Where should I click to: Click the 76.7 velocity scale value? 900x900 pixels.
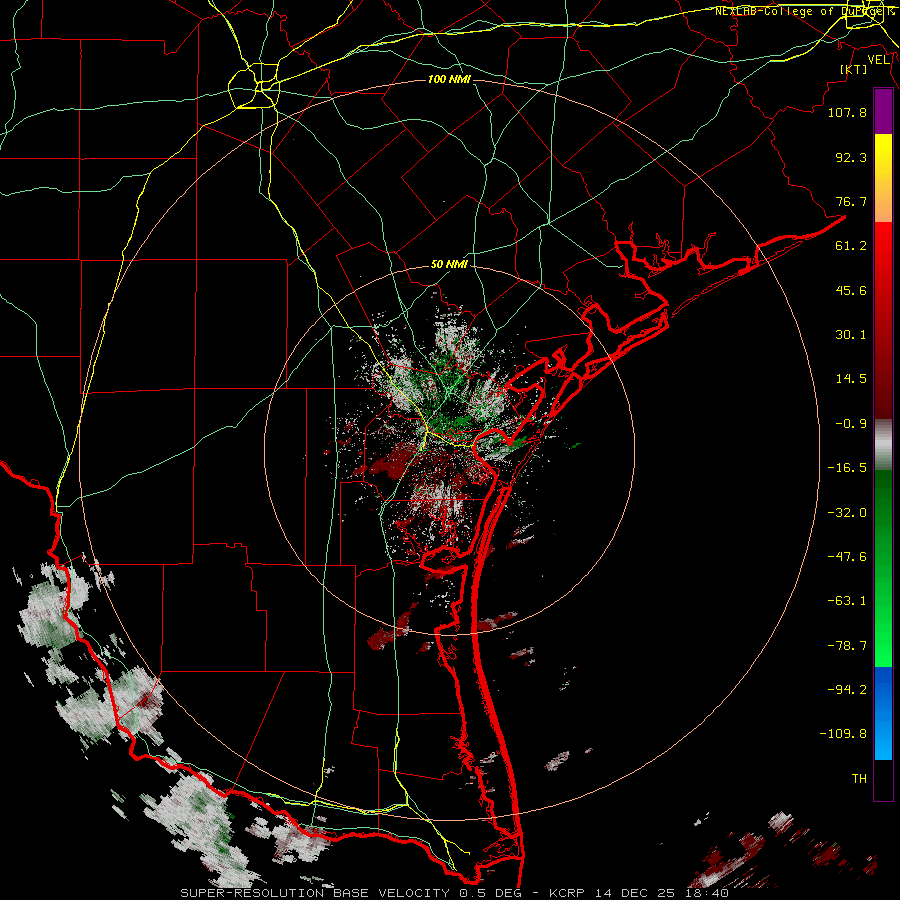click(851, 201)
